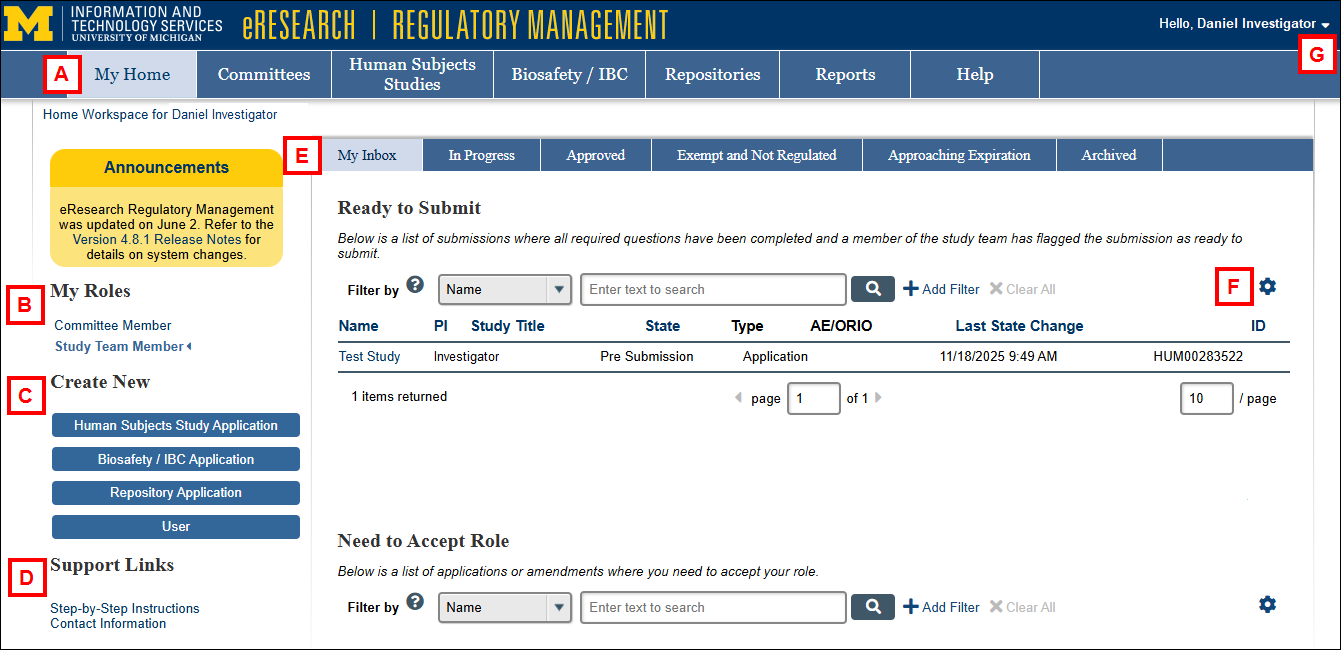1341x650 pixels.
Task: Expand Filter by Name dropdown in Ready to Submit
Action: (x=505, y=289)
